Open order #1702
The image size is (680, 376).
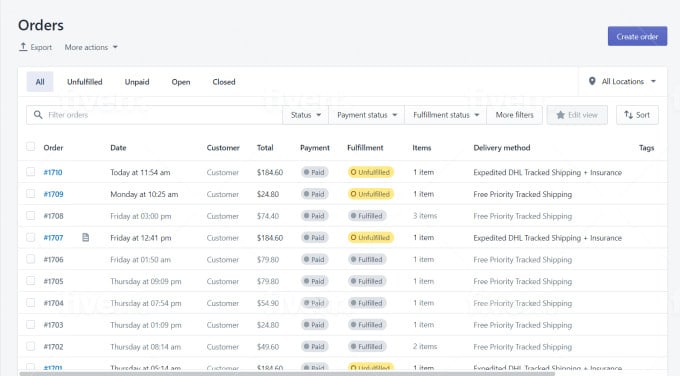53,347
